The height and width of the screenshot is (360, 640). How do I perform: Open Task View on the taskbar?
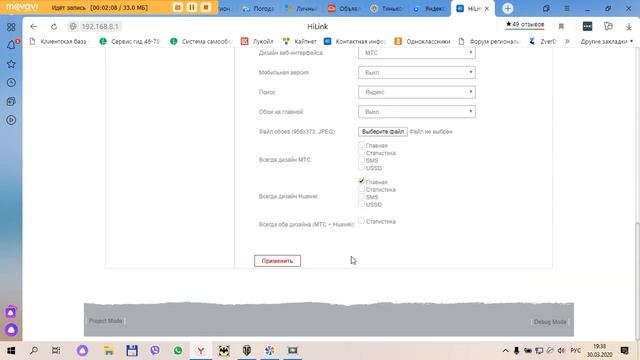point(56,351)
